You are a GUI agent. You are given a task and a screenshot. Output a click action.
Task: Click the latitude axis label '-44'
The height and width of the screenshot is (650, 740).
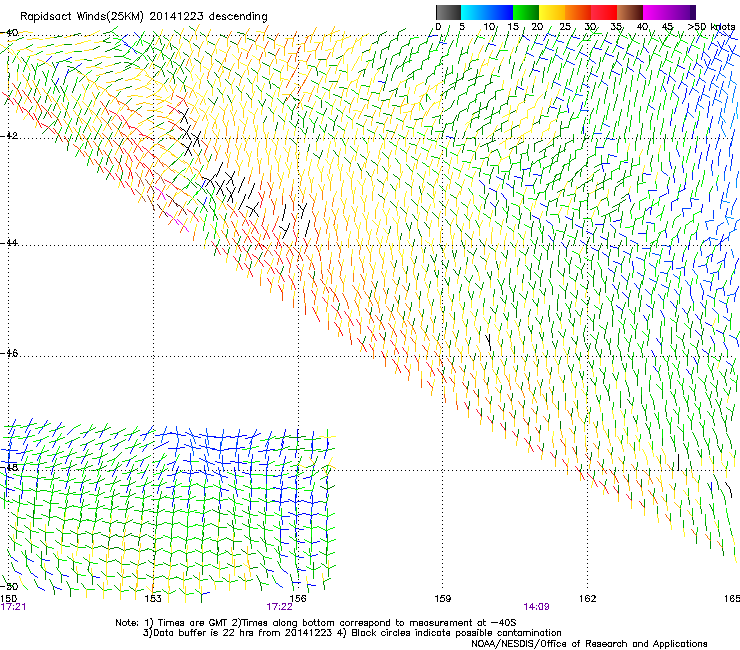pyautogui.click(x=9, y=243)
